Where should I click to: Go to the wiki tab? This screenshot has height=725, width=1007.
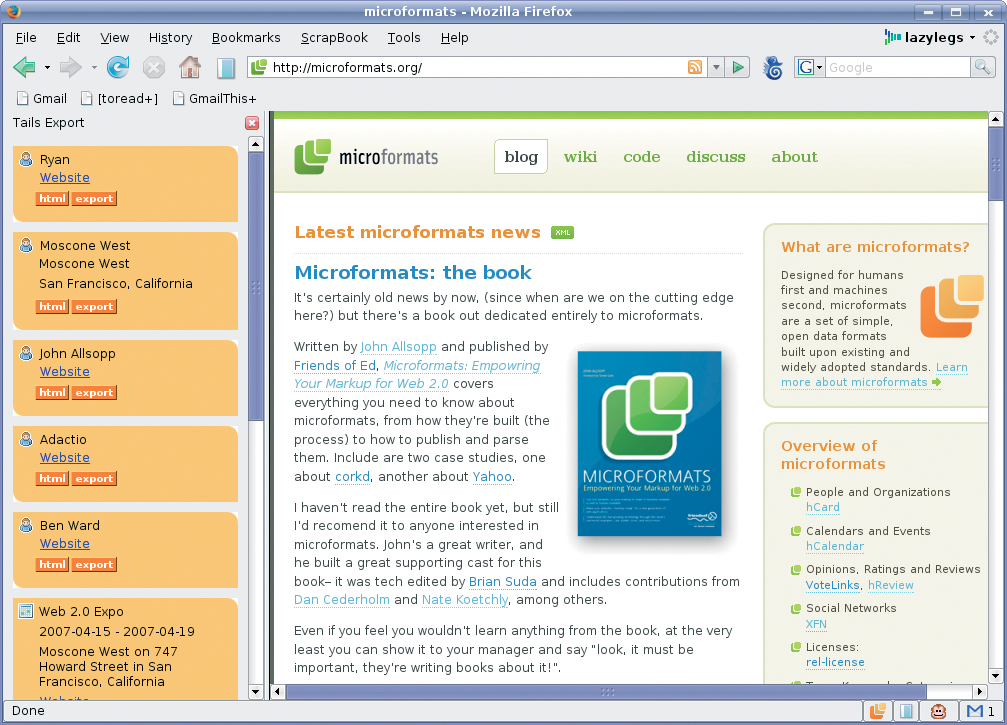[x=581, y=157]
